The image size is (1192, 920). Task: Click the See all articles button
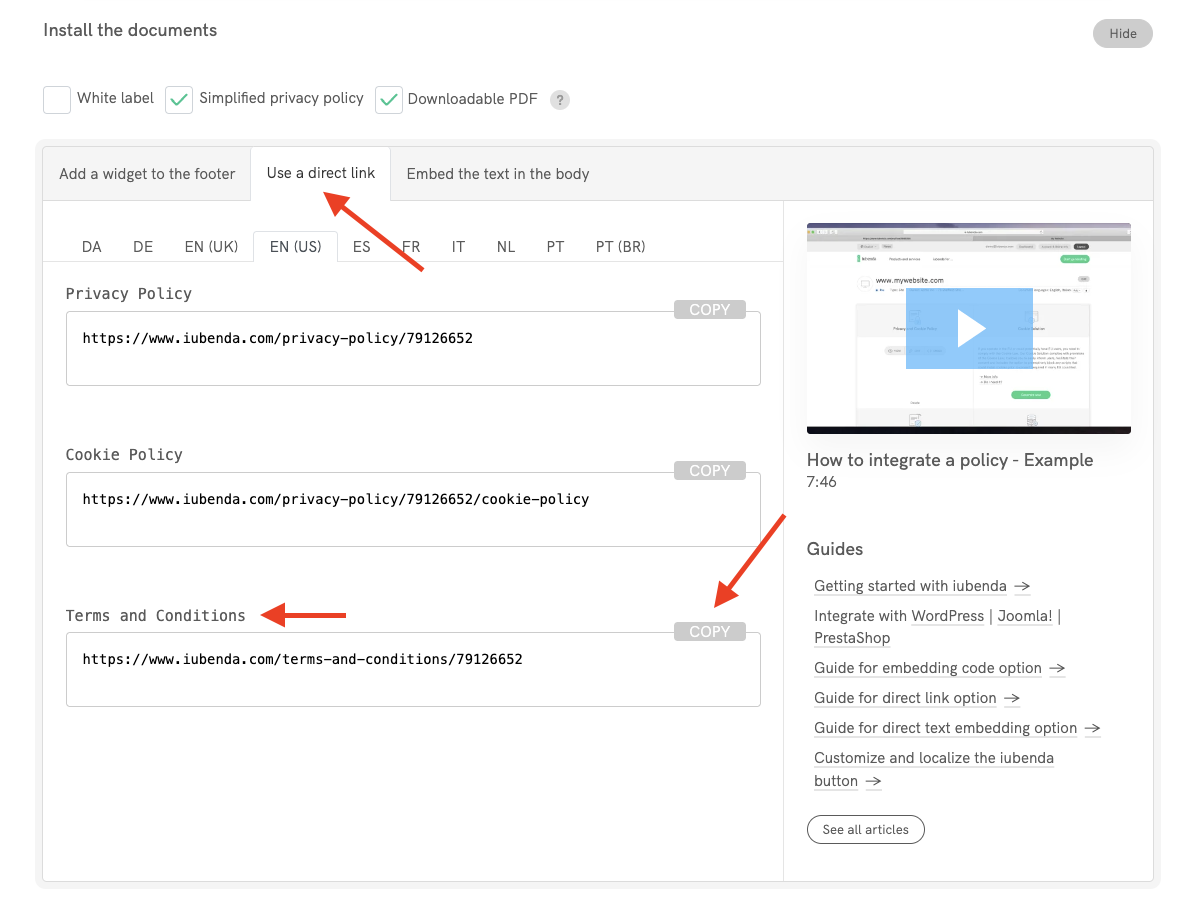pyautogui.click(x=865, y=830)
